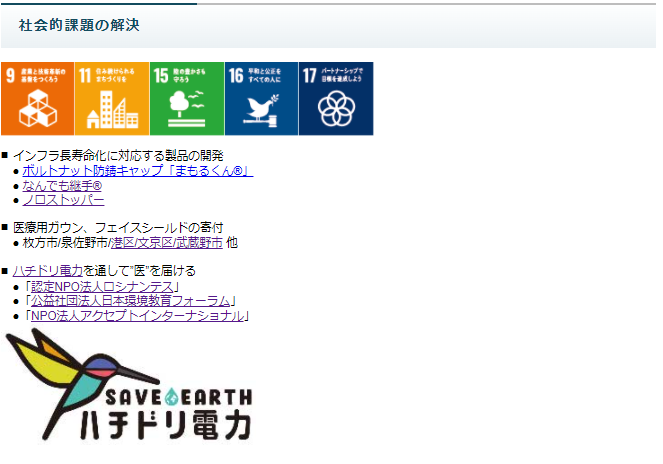This screenshot has height=464, width=663.
Task: Click the 社会的課題の解決 section heading
Action: 79,25
